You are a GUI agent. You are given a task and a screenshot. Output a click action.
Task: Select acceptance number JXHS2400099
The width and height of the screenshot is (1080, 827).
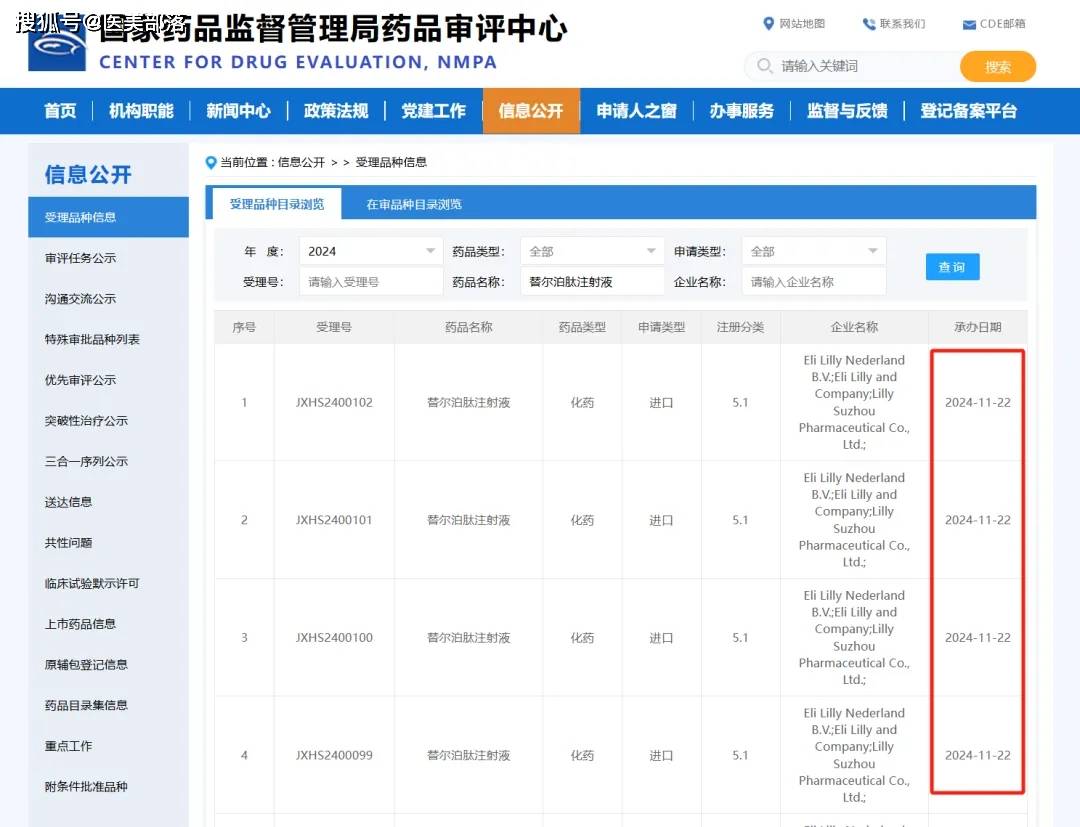(334, 755)
